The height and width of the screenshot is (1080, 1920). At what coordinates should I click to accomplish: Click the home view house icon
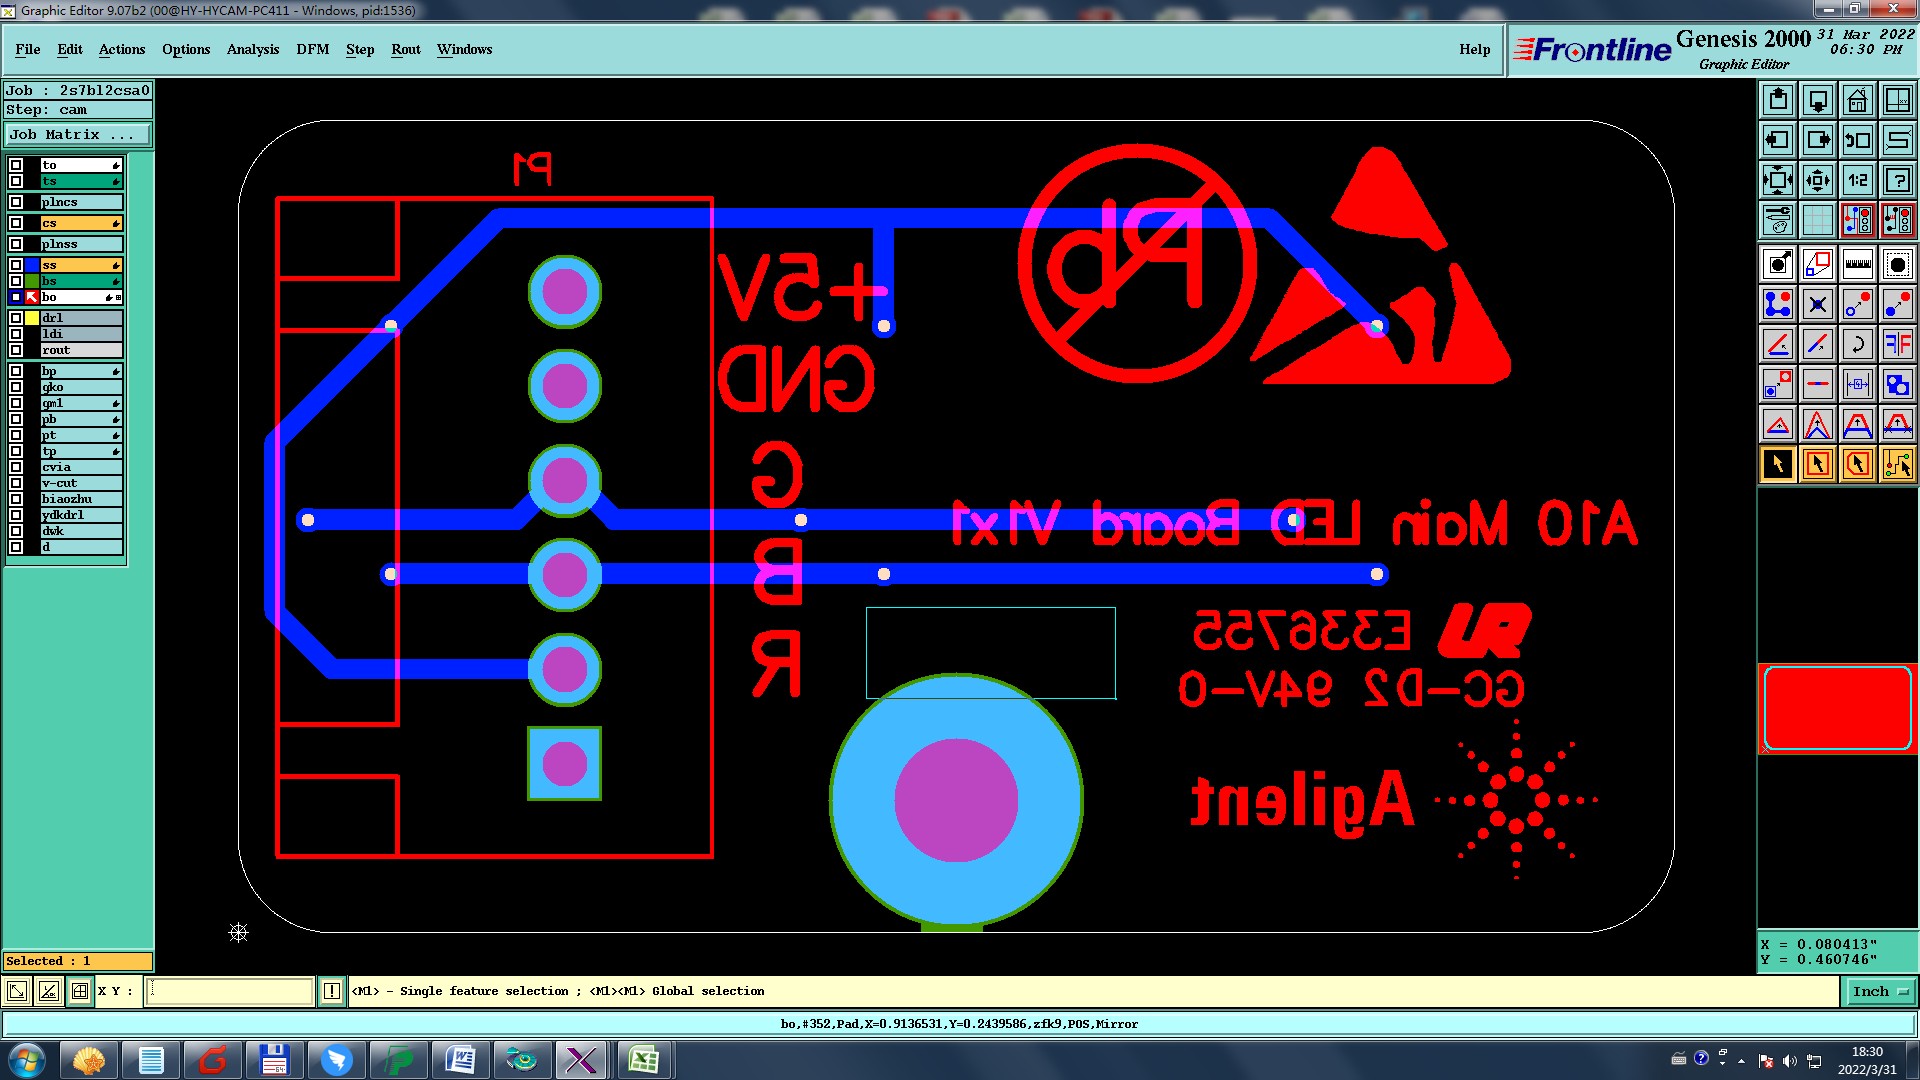[x=1858, y=100]
